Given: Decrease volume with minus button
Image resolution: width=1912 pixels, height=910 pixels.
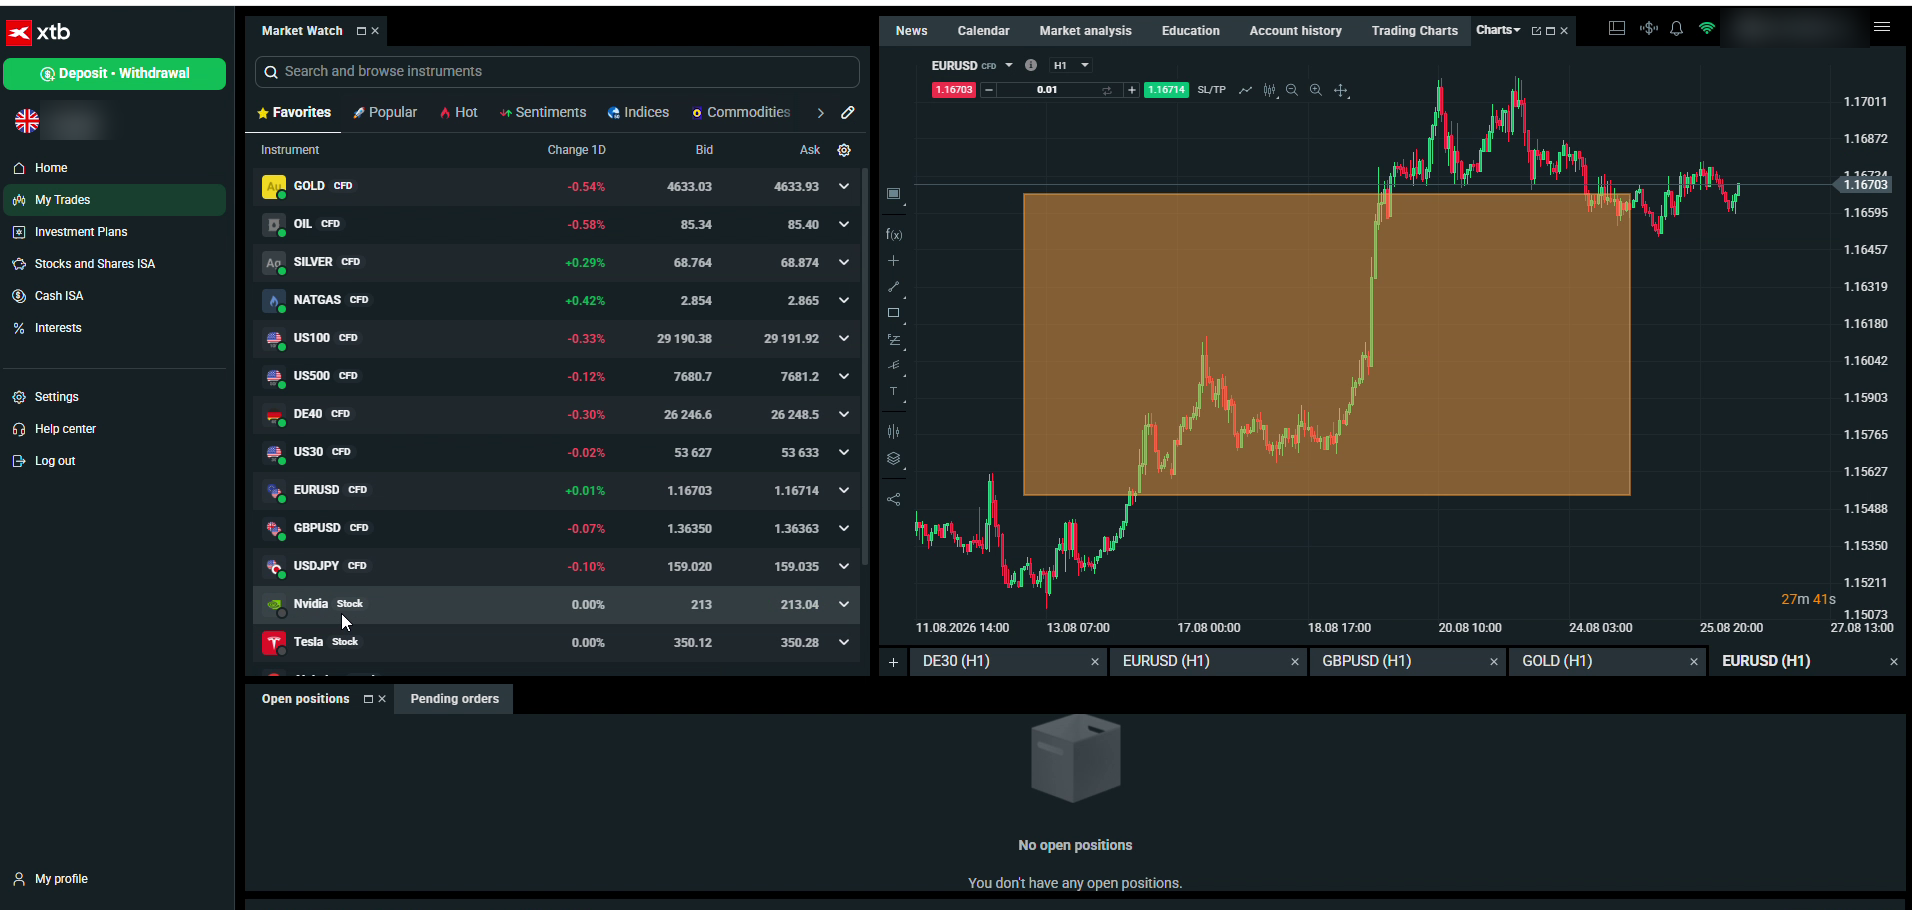Looking at the screenshot, I should (x=989, y=90).
